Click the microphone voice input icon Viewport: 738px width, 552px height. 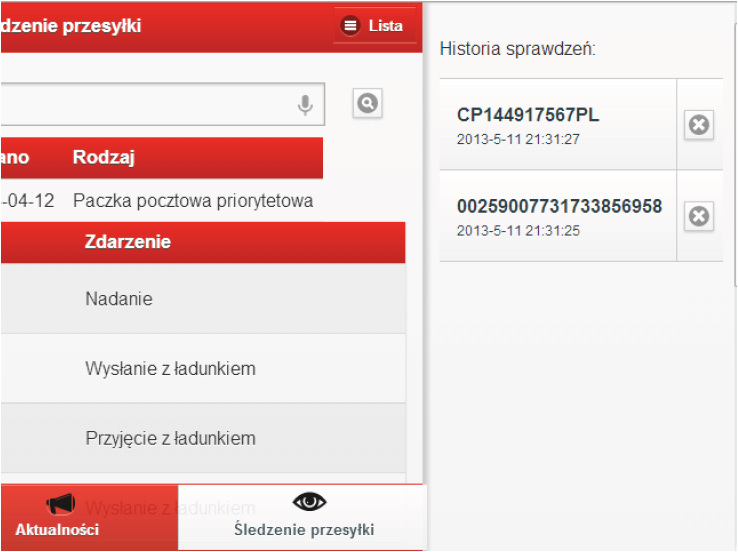point(305,105)
